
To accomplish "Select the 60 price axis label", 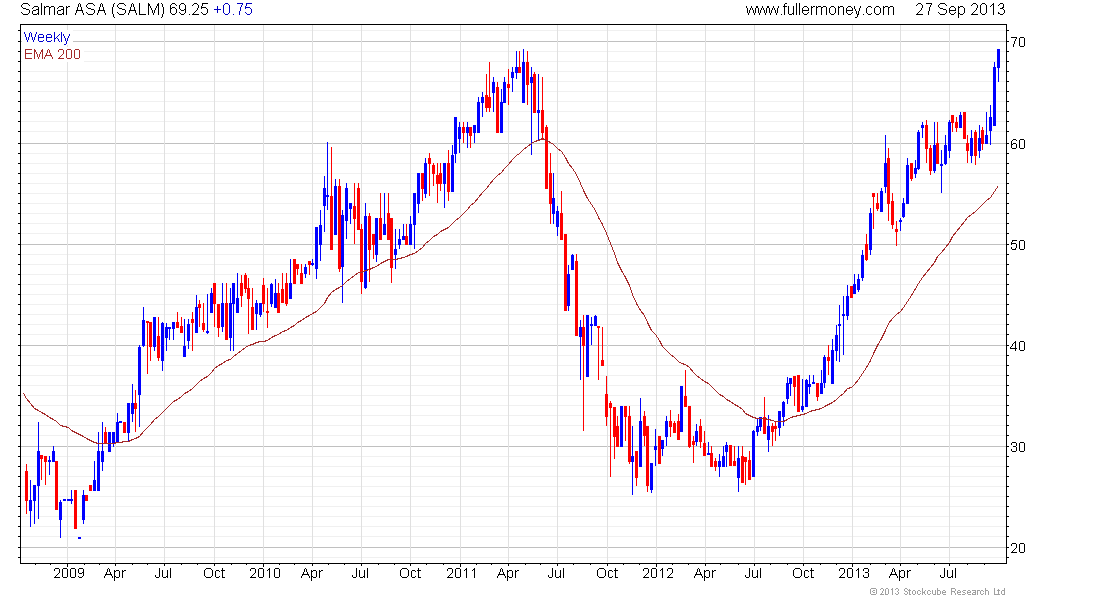I will point(1017,145).
